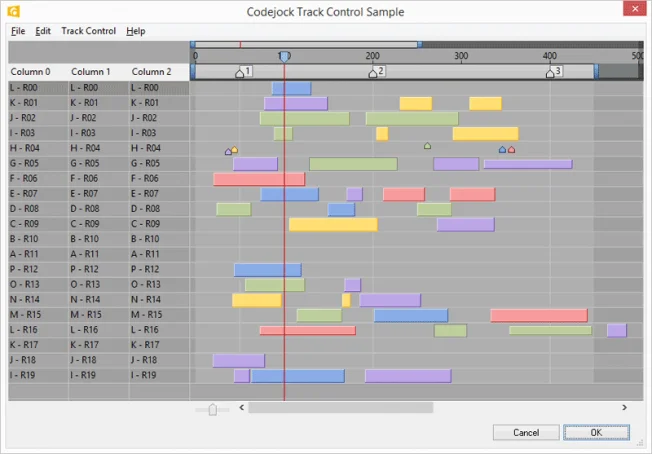Select timeline marker 3 on the ruler
Screen dimensions: 652x454
coord(549,73)
